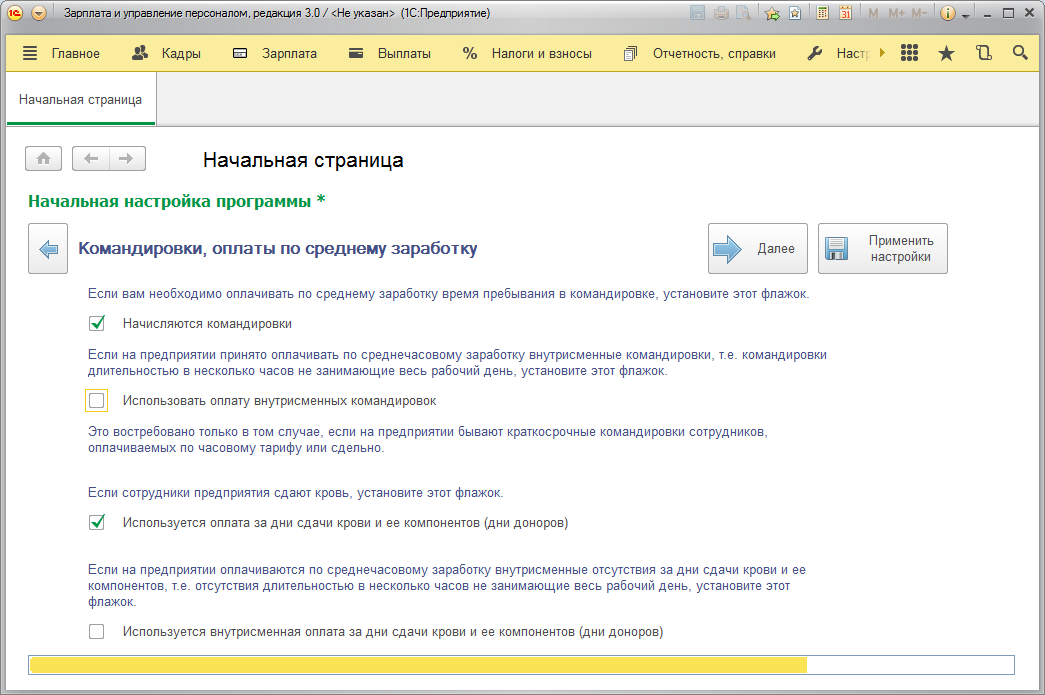Click the Favorites star in section panel
Screen dimensions: 1045x695
[946, 53]
